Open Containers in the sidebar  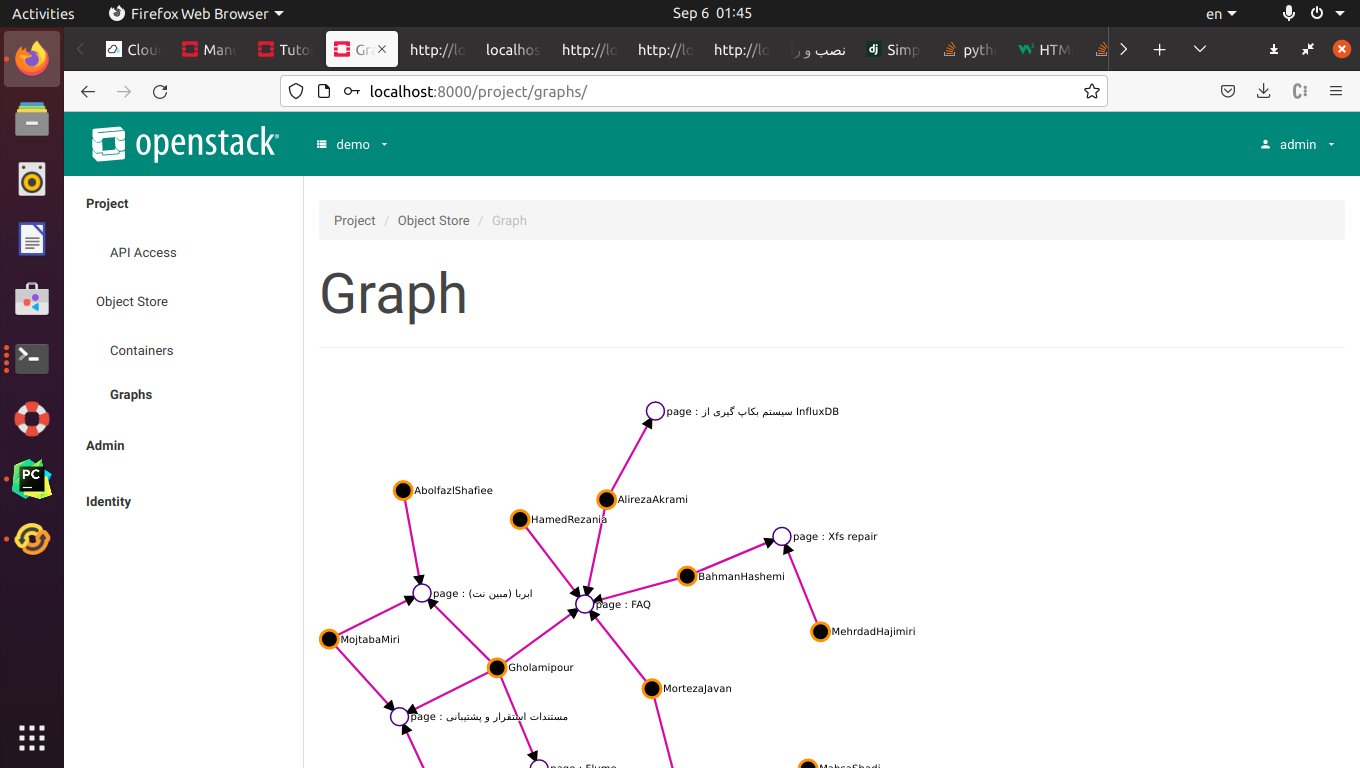coord(142,350)
